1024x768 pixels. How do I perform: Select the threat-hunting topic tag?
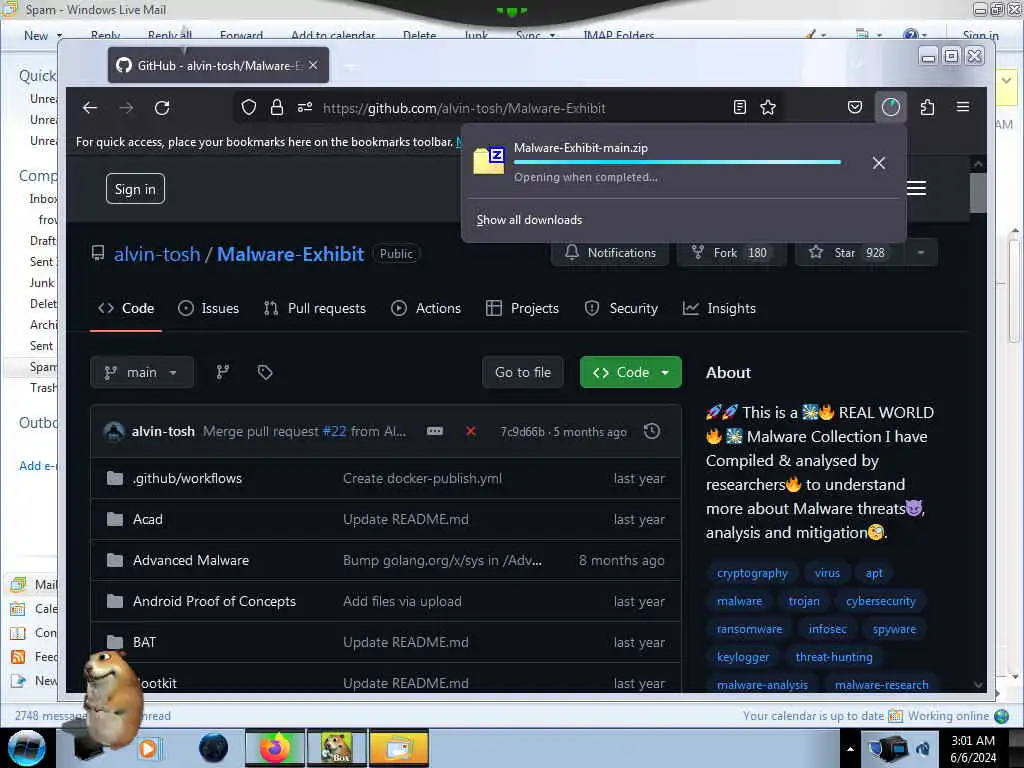click(833, 657)
